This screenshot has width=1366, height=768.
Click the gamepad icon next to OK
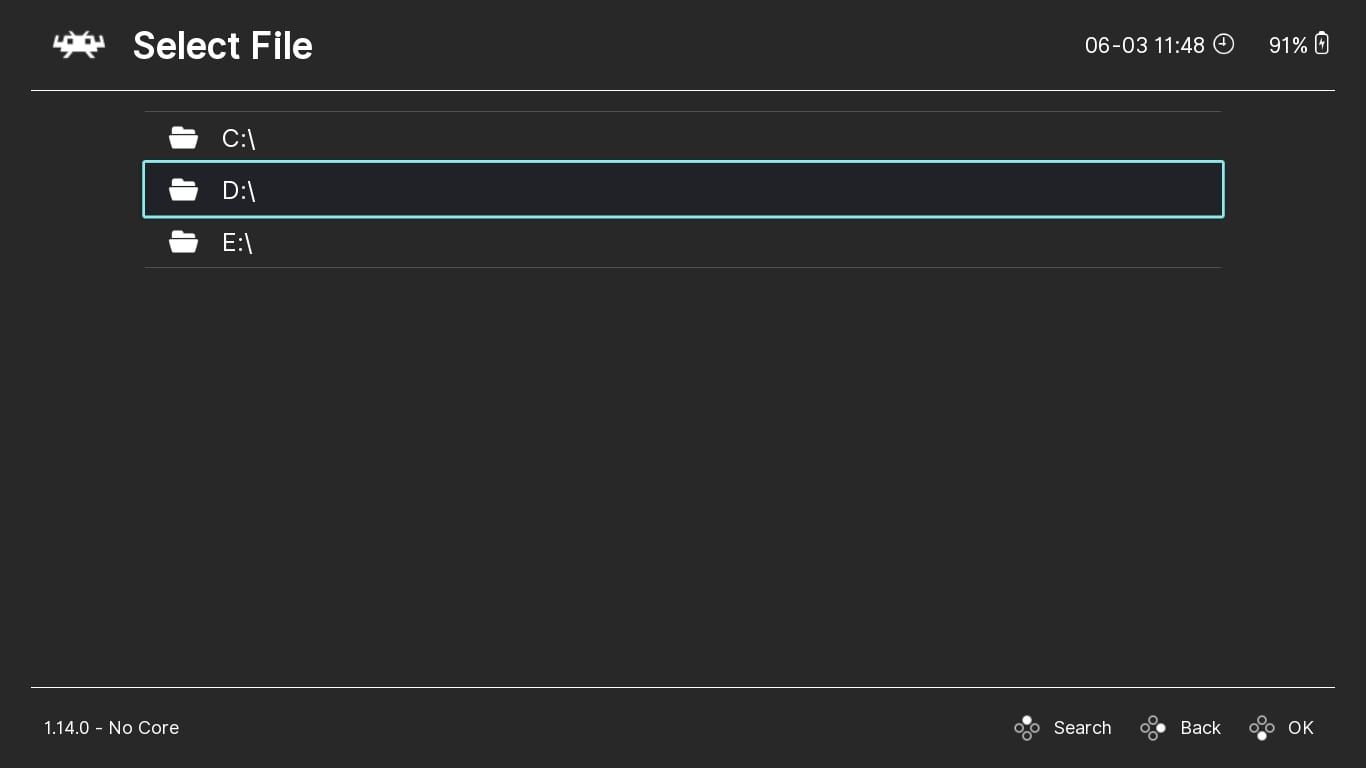point(1263,728)
